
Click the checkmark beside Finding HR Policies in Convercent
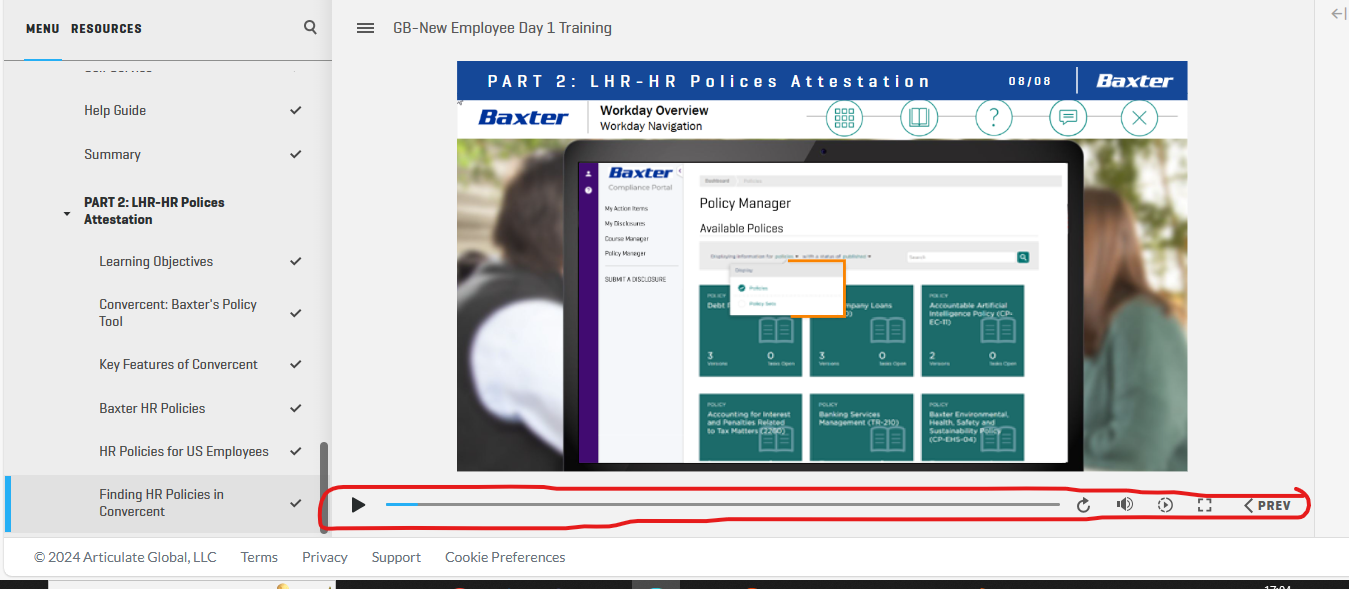point(295,503)
